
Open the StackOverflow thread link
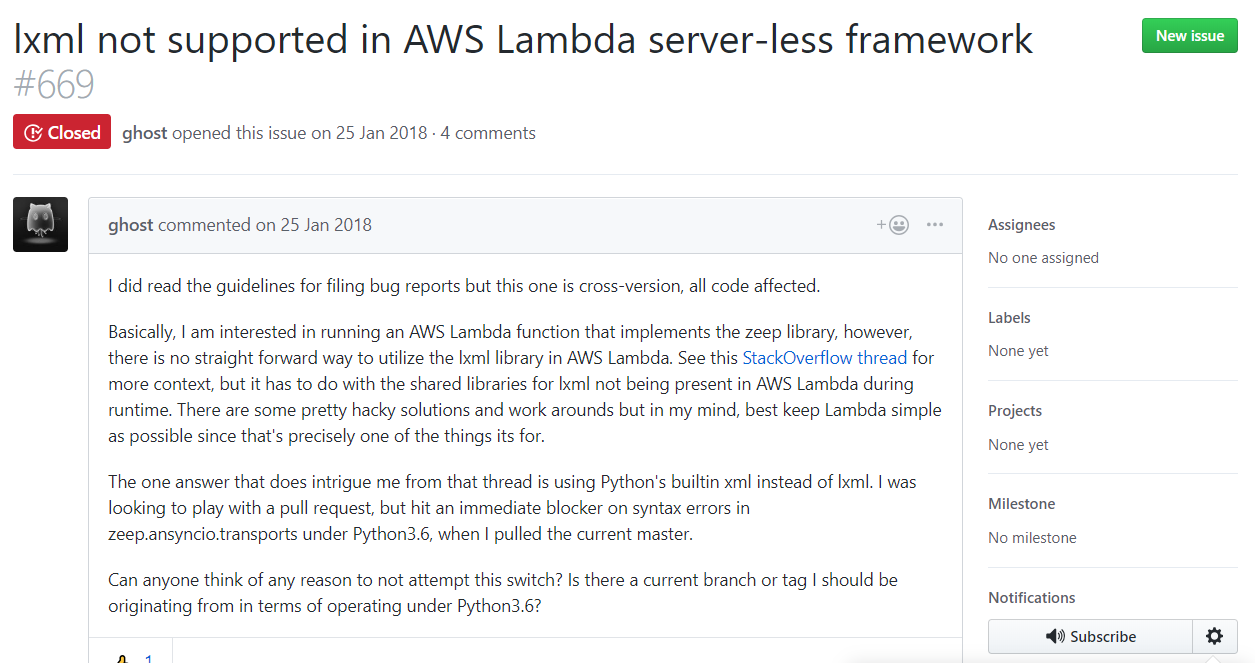coord(825,357)
